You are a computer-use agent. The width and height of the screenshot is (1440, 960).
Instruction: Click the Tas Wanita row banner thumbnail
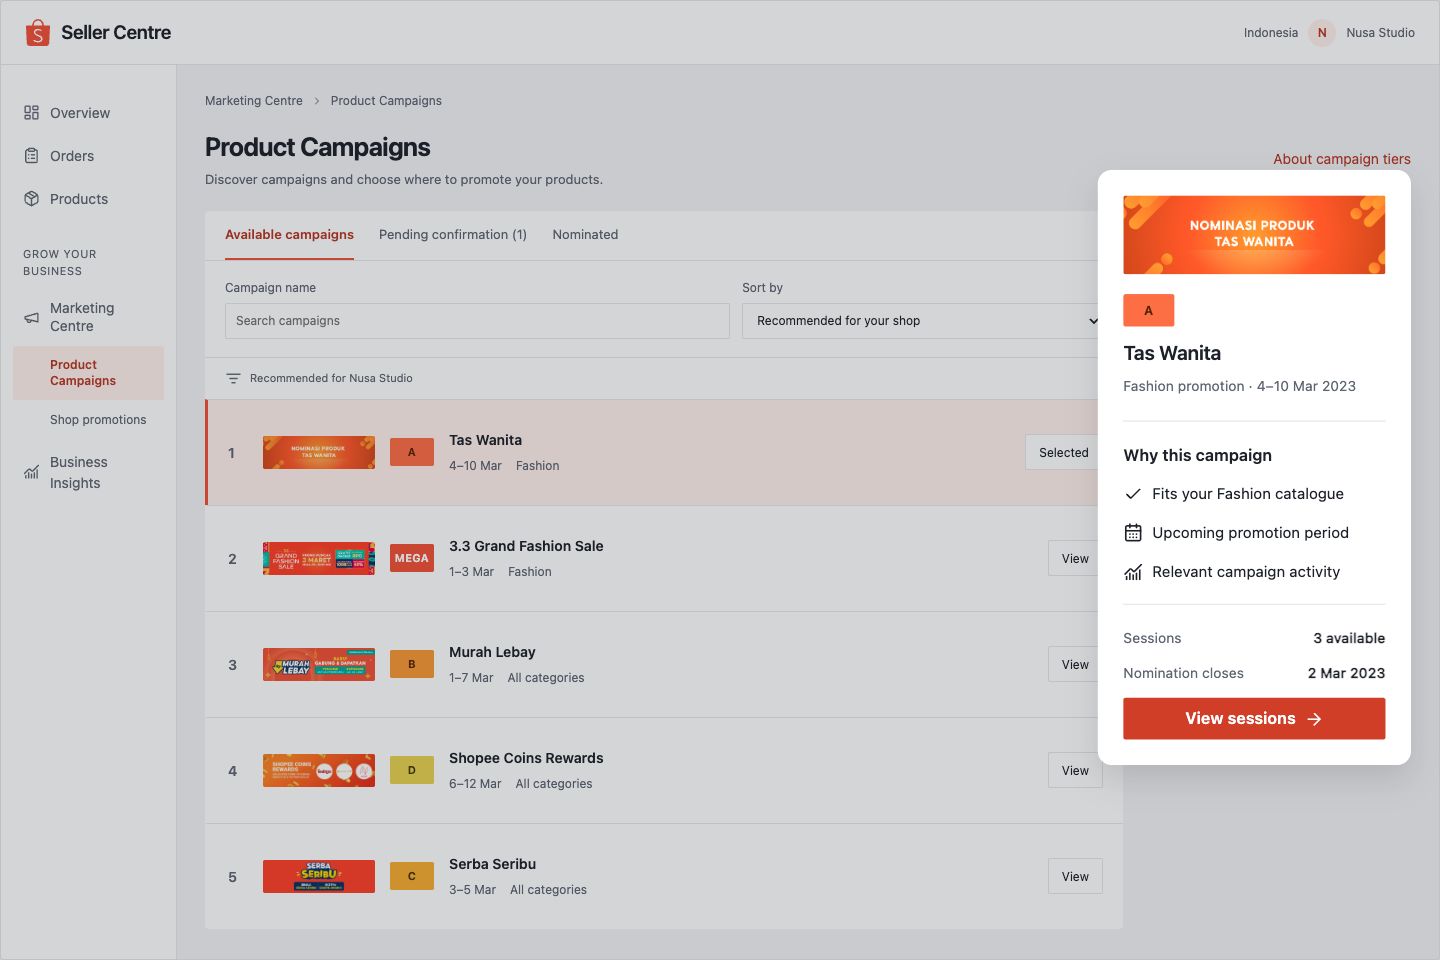coord(319,453)
